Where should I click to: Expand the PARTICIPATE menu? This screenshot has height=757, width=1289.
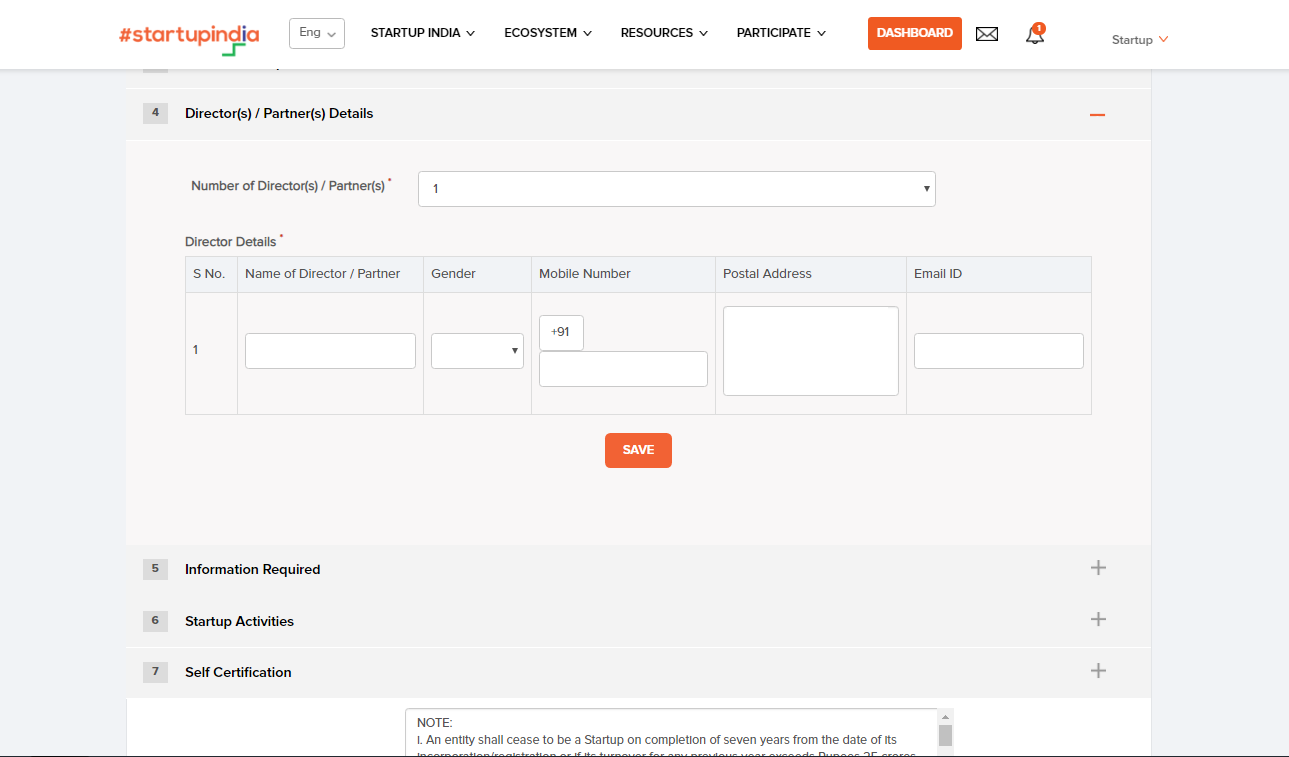click(781, 32)
